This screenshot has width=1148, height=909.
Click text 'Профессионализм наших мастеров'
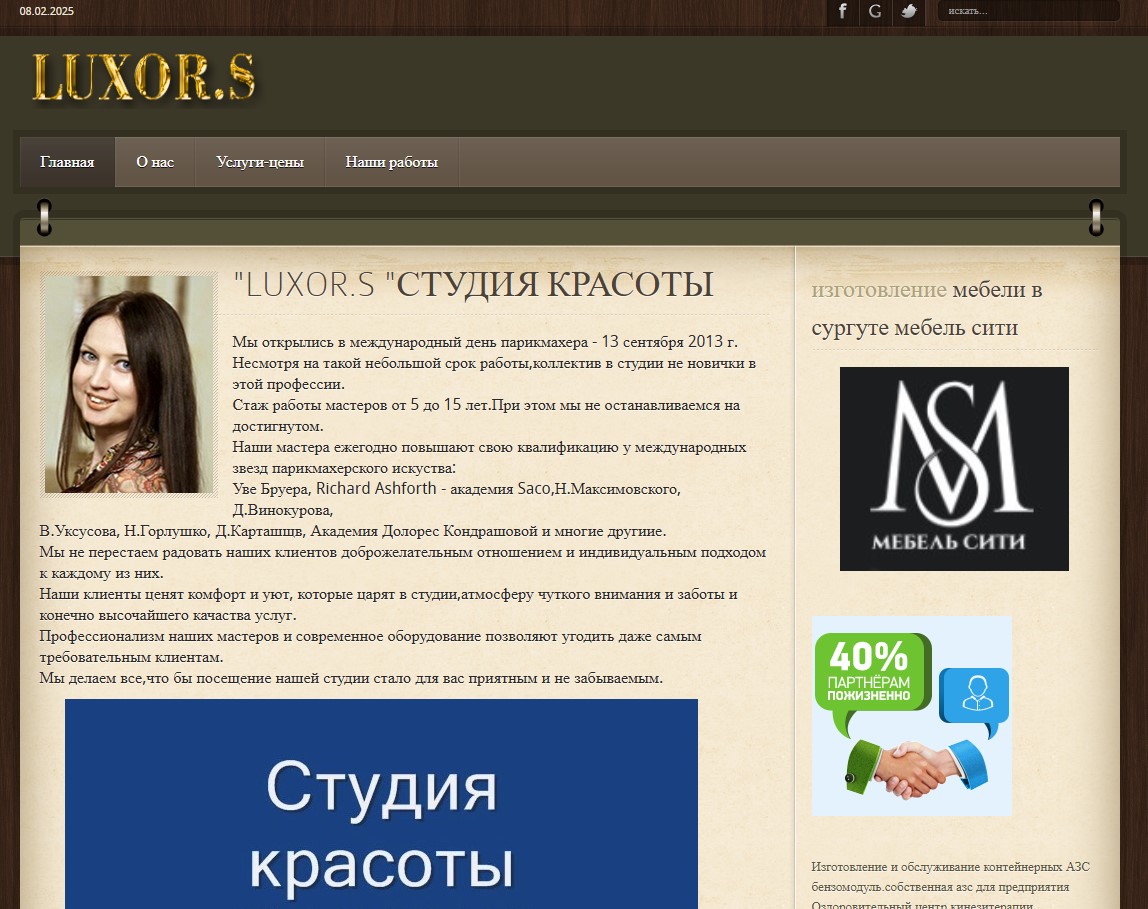[x=159, y=636]
